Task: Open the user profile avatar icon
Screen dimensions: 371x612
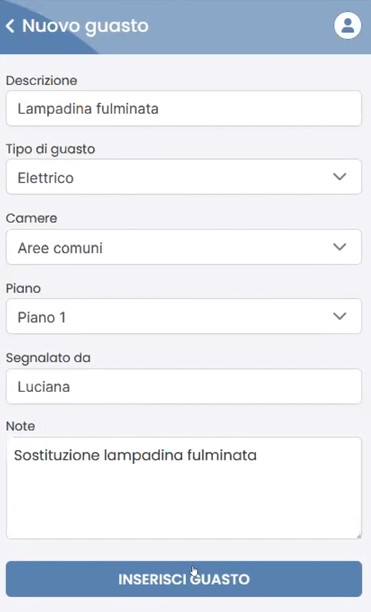Action: click(347, 26)
